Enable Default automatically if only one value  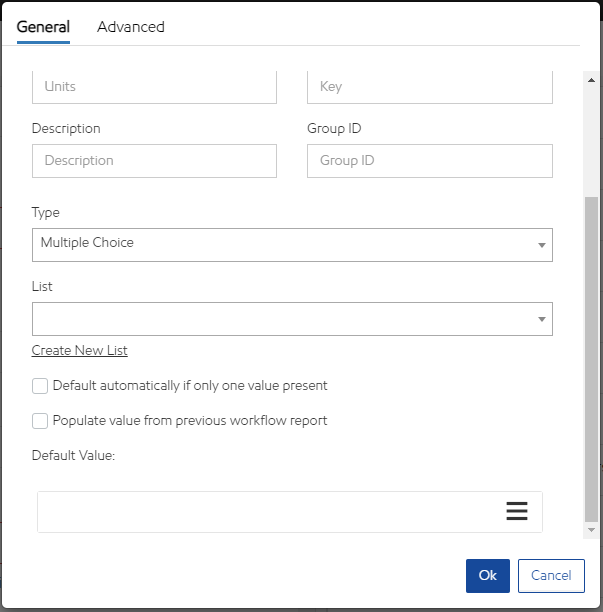(x=40, y=386)
